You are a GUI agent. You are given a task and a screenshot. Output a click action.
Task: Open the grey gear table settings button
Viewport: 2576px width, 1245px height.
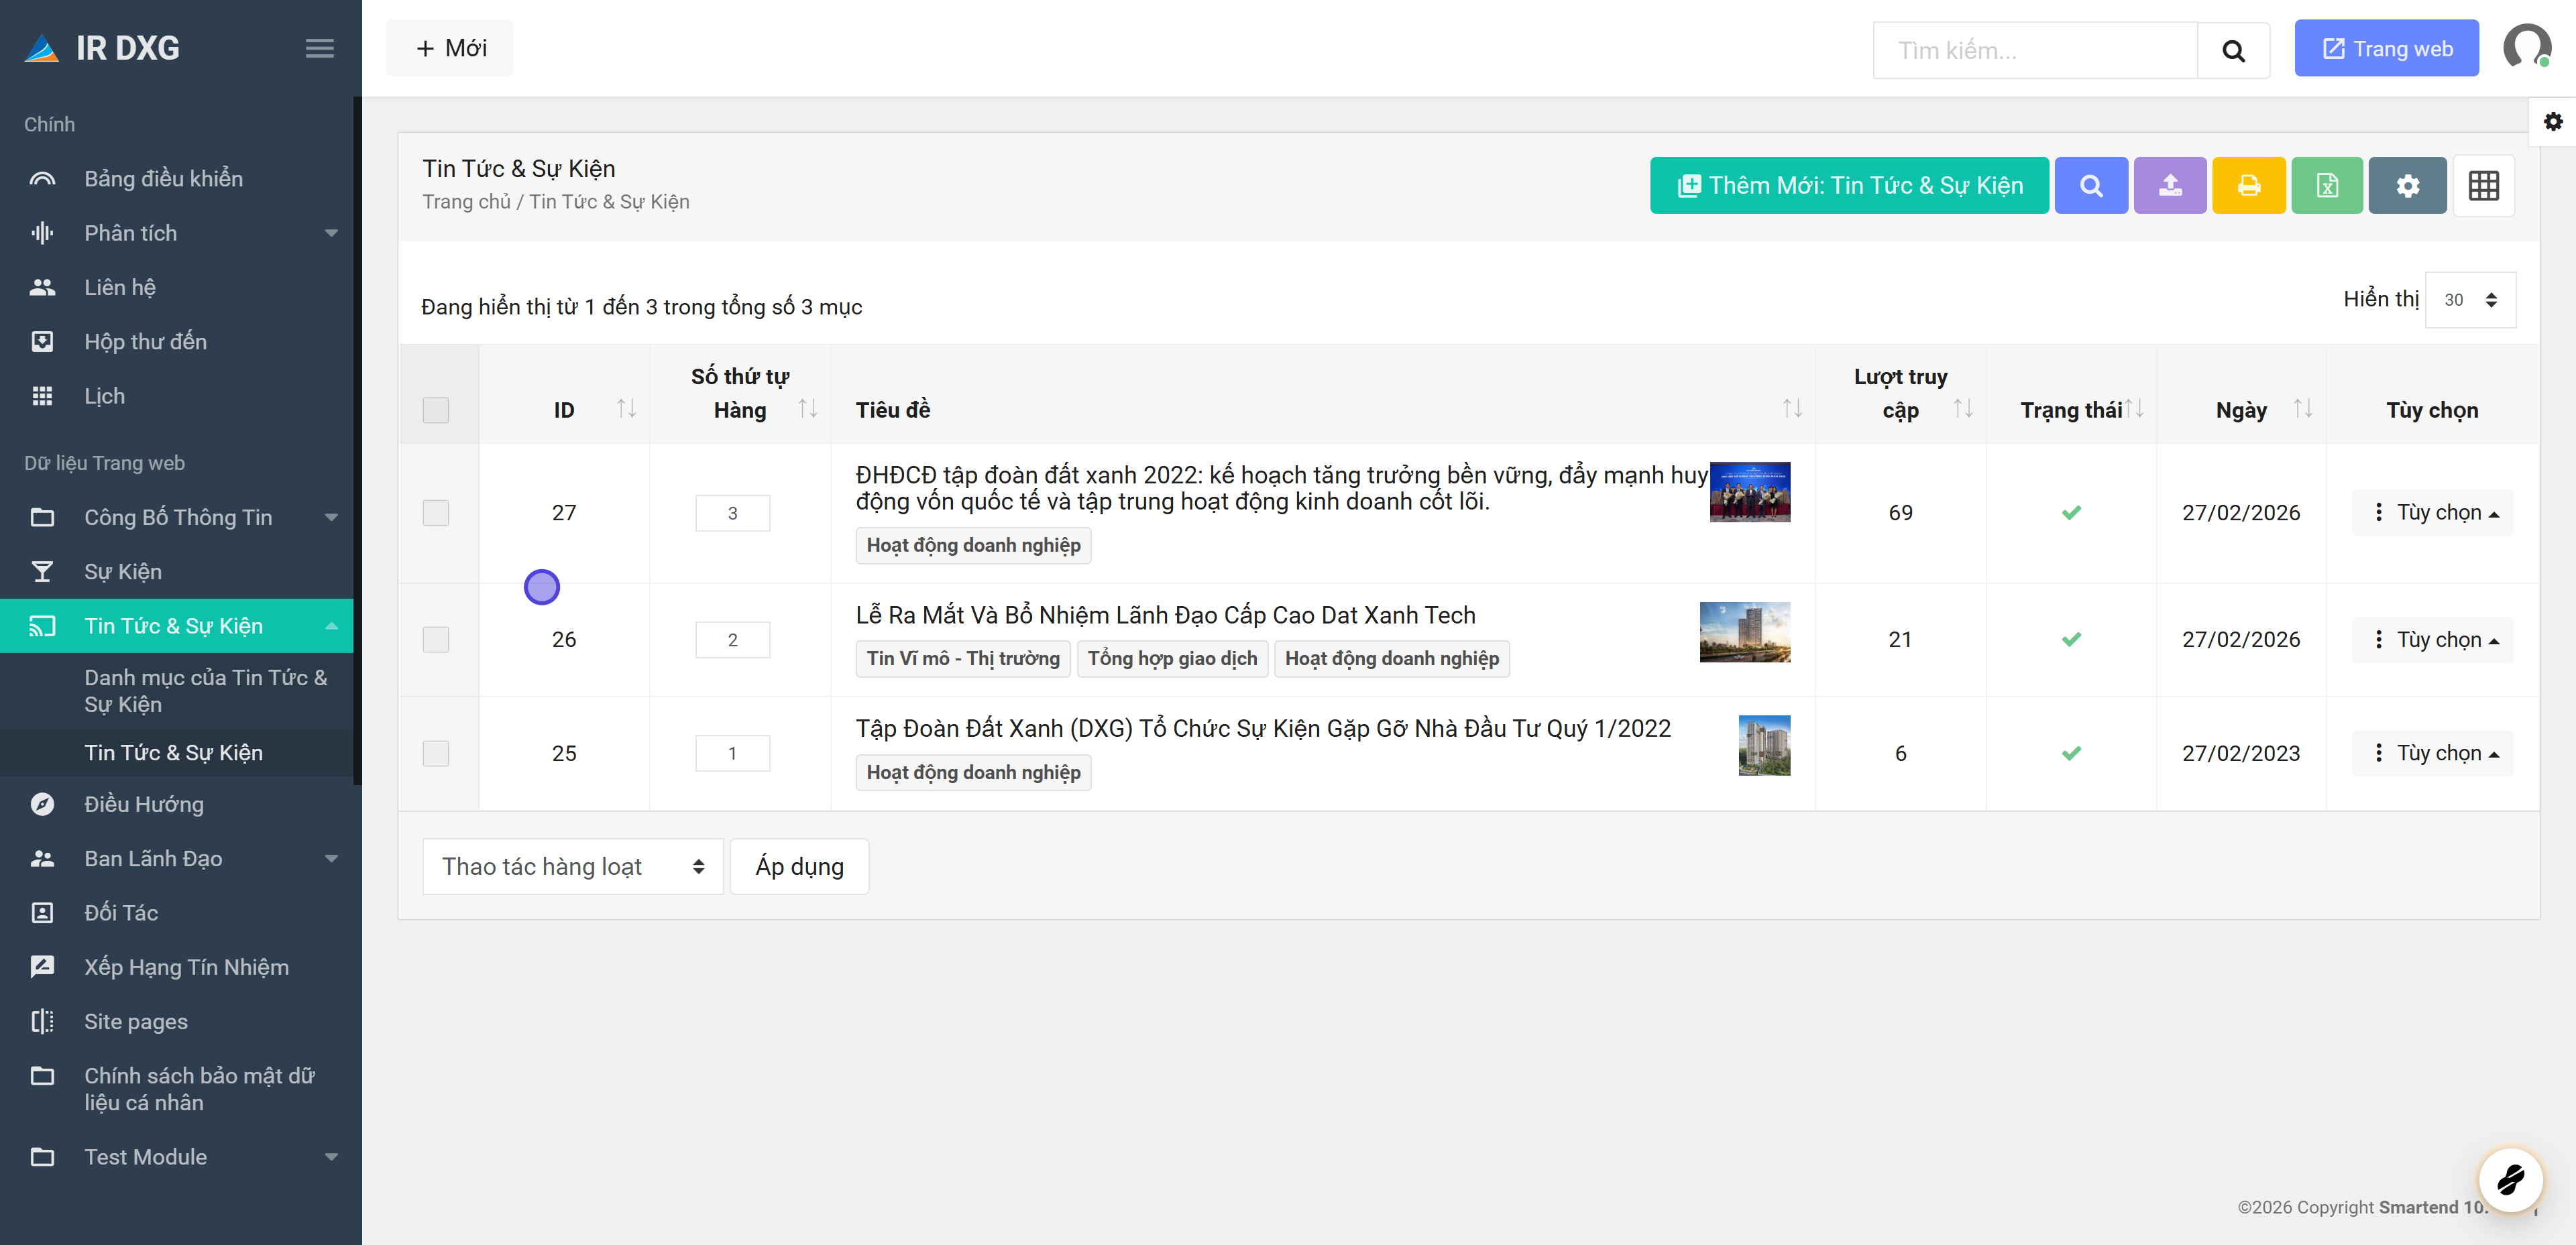click(x=2407, y=186)
